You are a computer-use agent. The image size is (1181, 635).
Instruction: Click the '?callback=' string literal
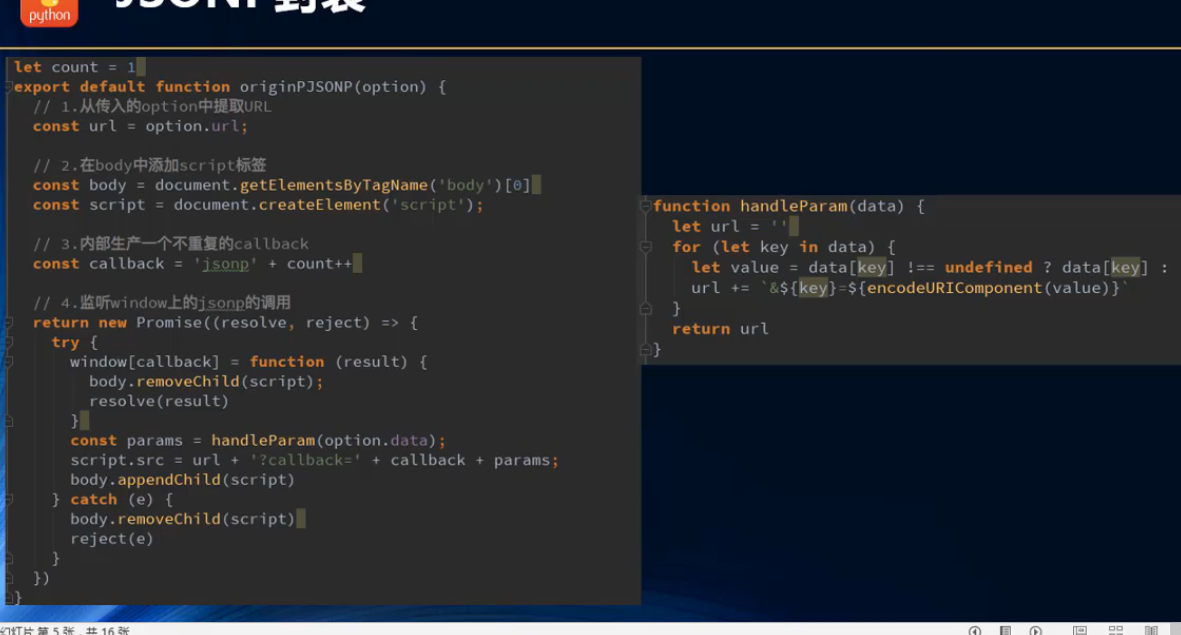(x=305, y=459)
